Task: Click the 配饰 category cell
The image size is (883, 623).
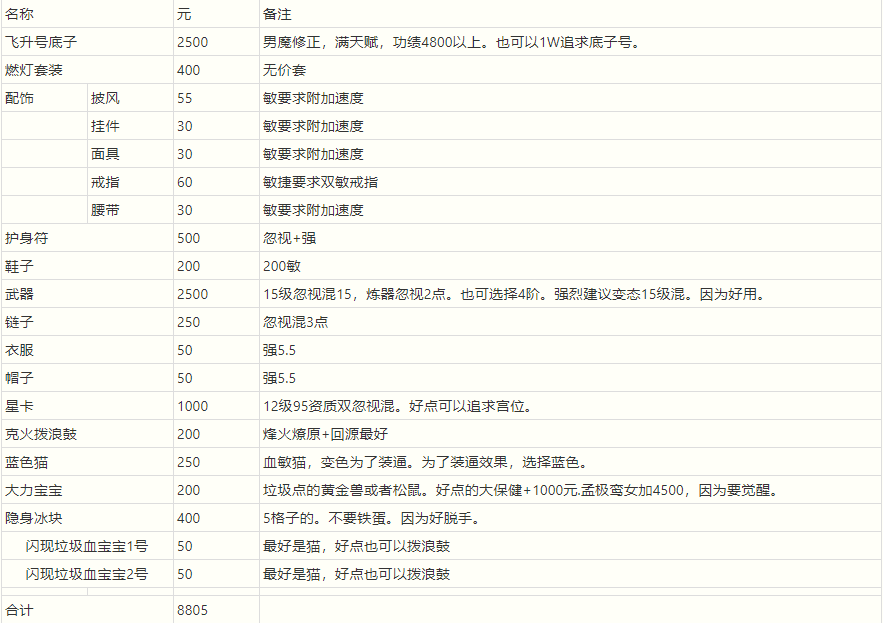Action: pyautogui.click(x=19, y=99)
